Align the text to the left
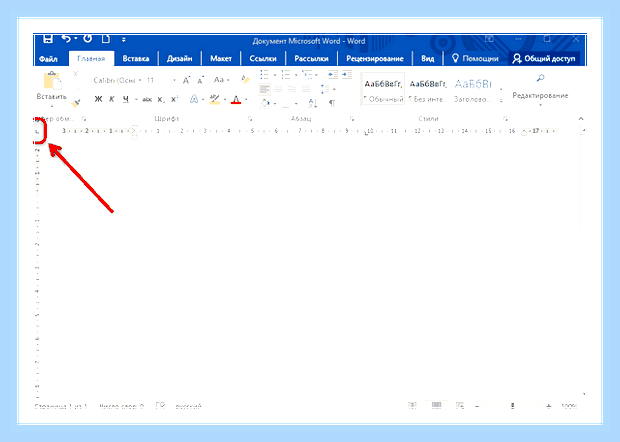The image size is (620, 442). point(265,89)
